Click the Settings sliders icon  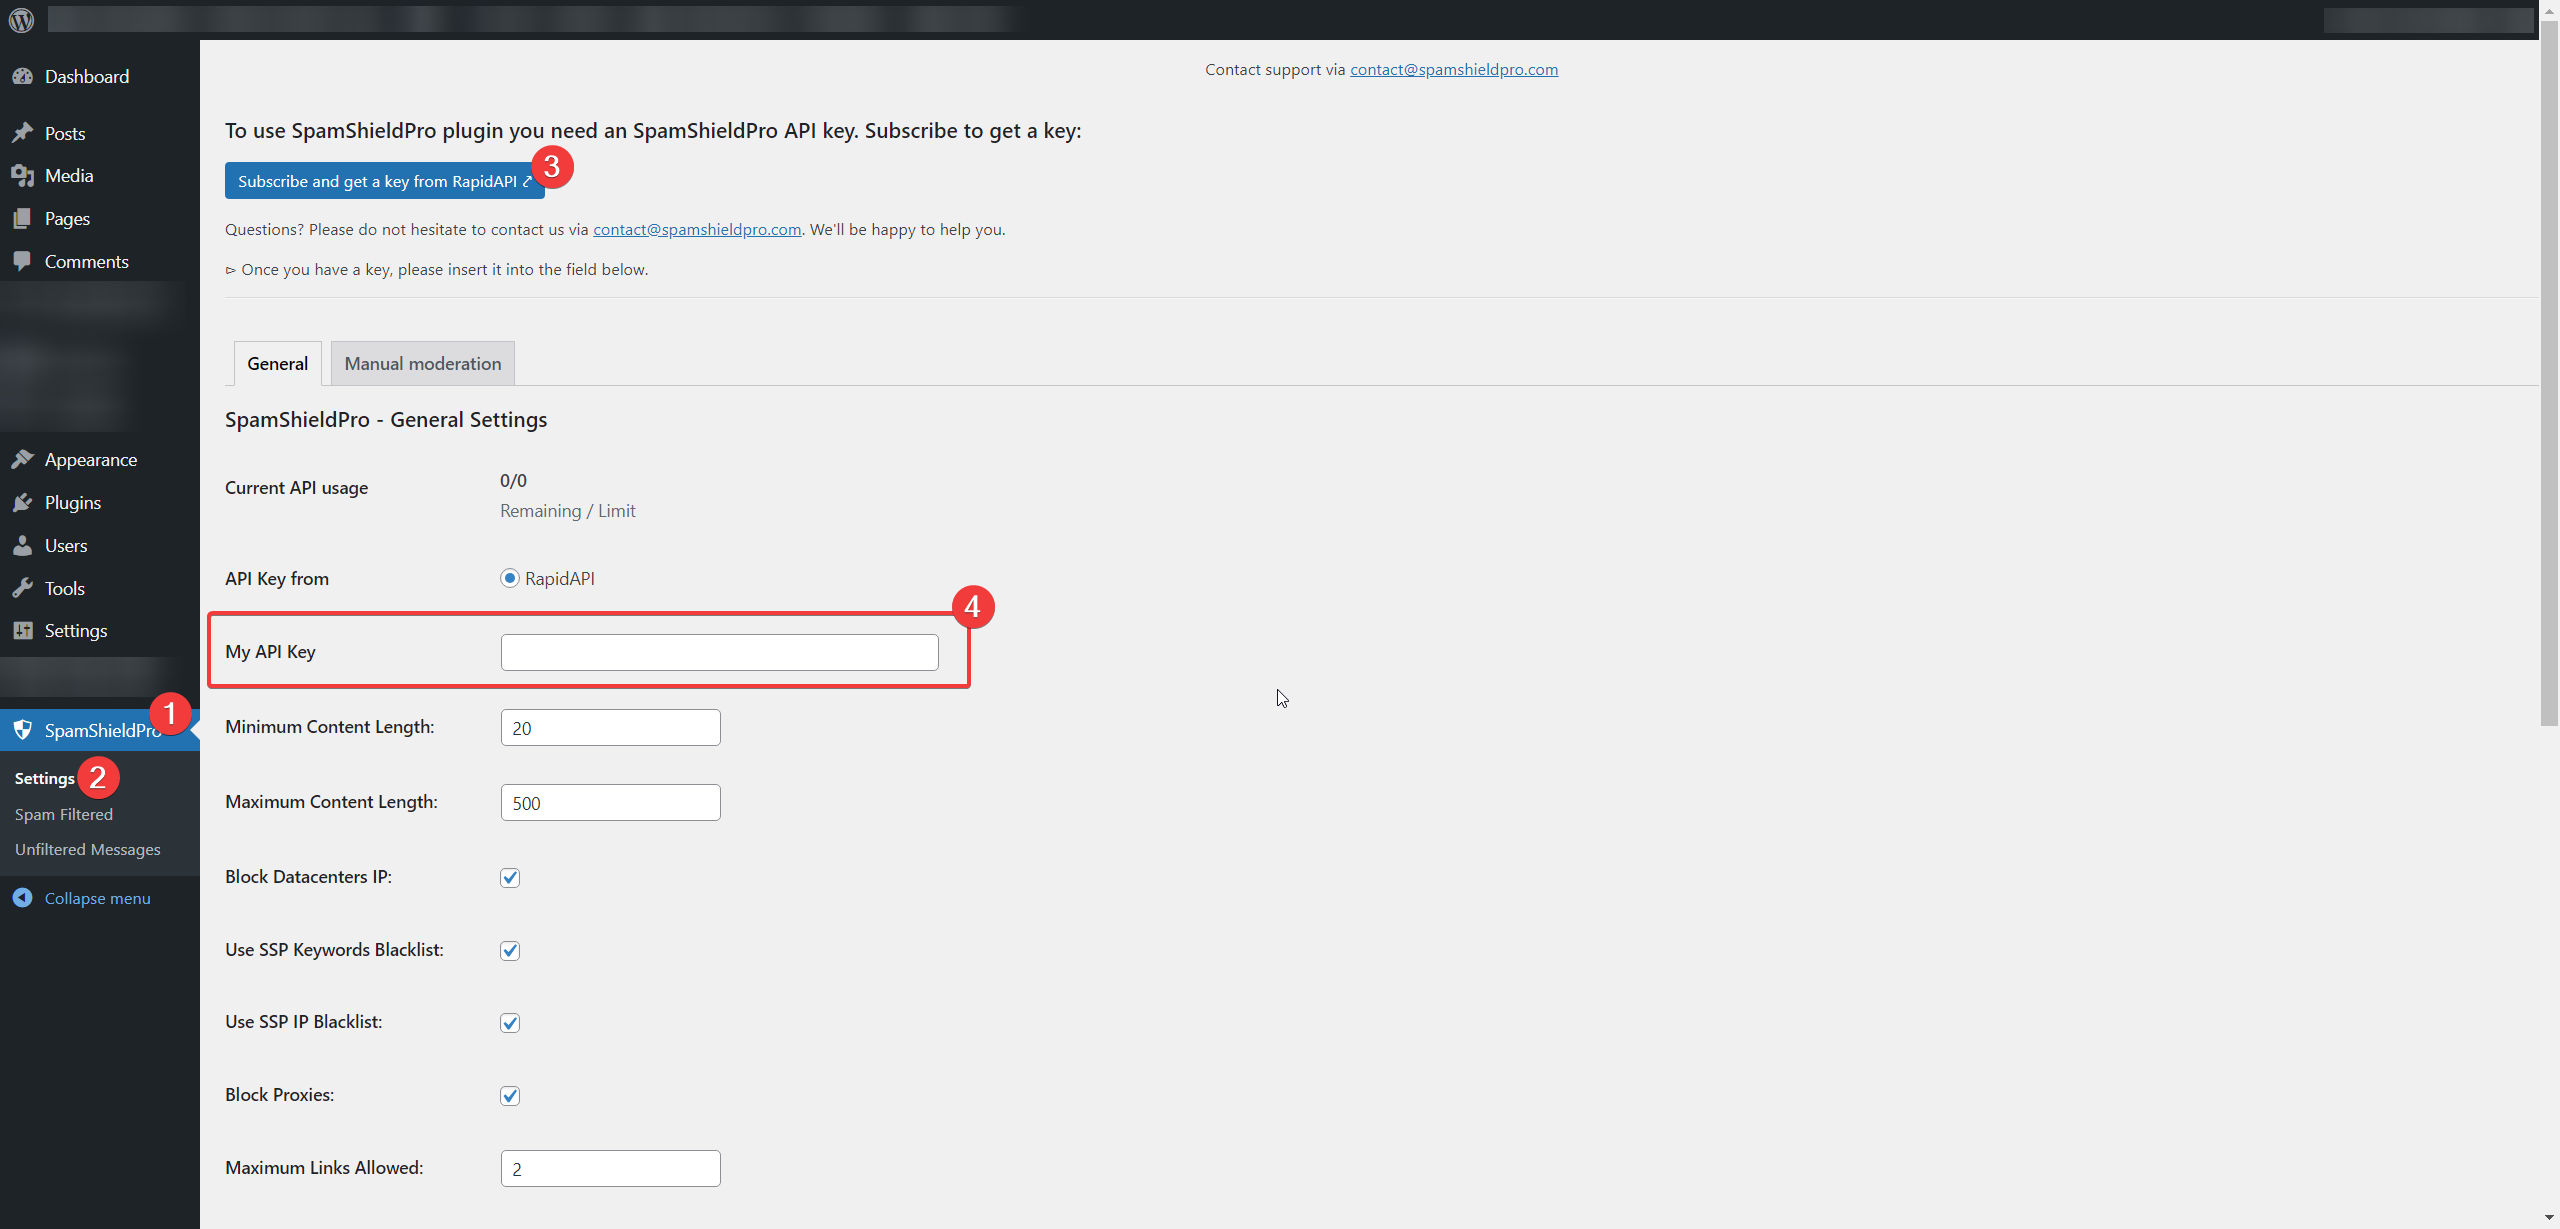tap(22, 631)
